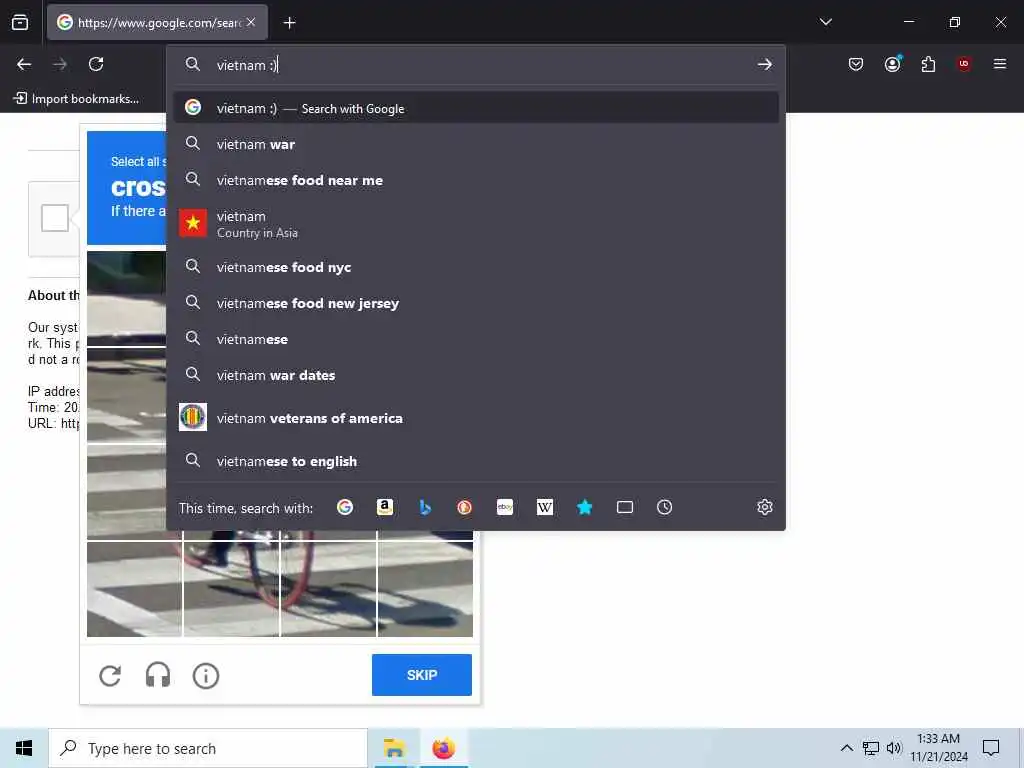Screen dimensions: 1024x768
Task: Open Firefox account menu
Action: coord(892,63)
